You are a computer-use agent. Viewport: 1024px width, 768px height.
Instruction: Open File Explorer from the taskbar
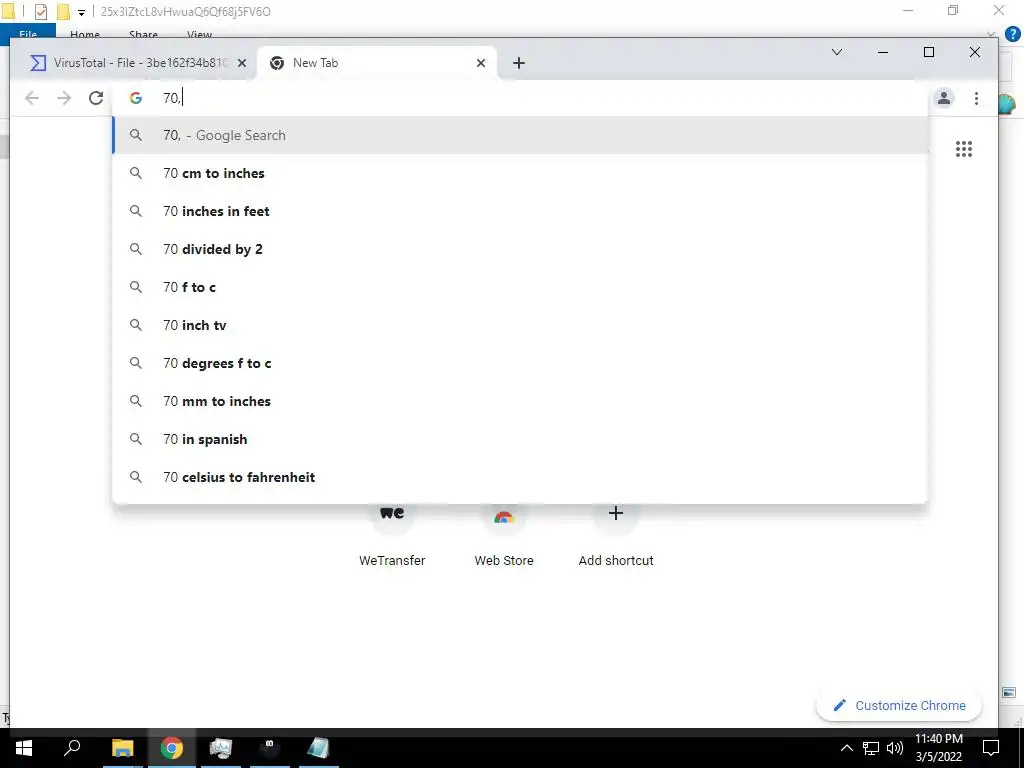point(122,748)
